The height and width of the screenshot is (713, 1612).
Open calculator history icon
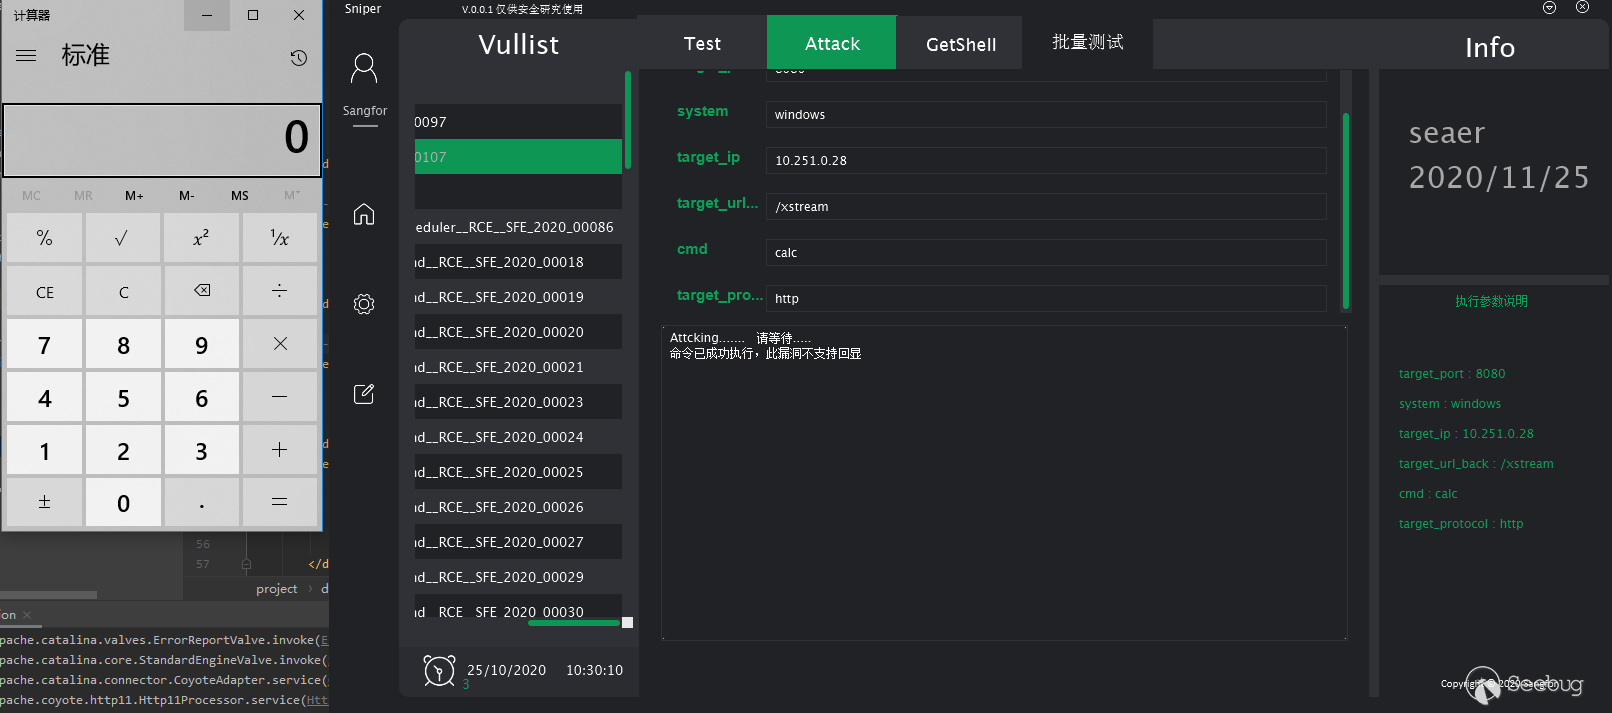pos(298,58)
